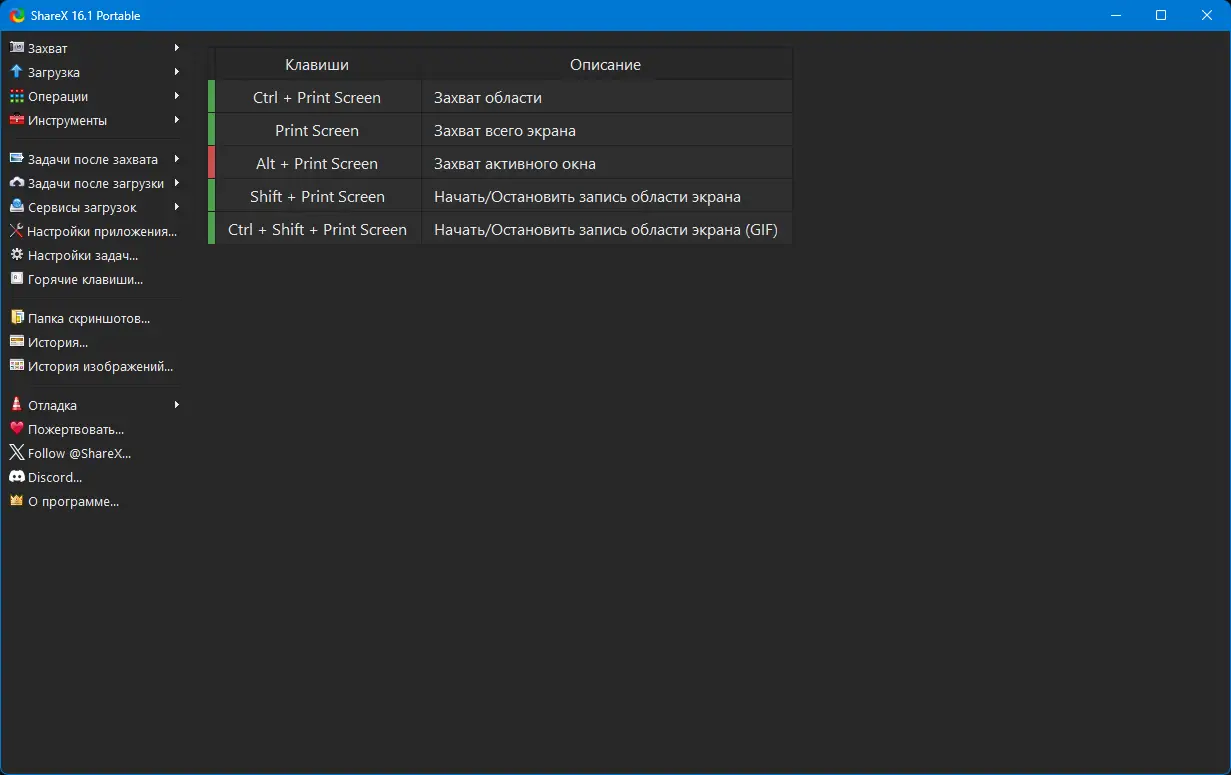Image resolution: width=1231 pixels, height=775 pixels.
Task: Click Ctrl + Shift + Print Screen cell
Action: click(317, 229)
